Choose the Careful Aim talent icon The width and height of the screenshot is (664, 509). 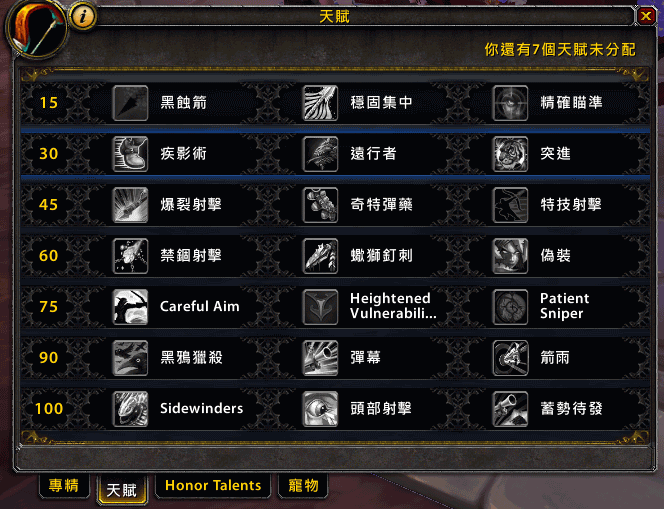click(x=130, y=307)
